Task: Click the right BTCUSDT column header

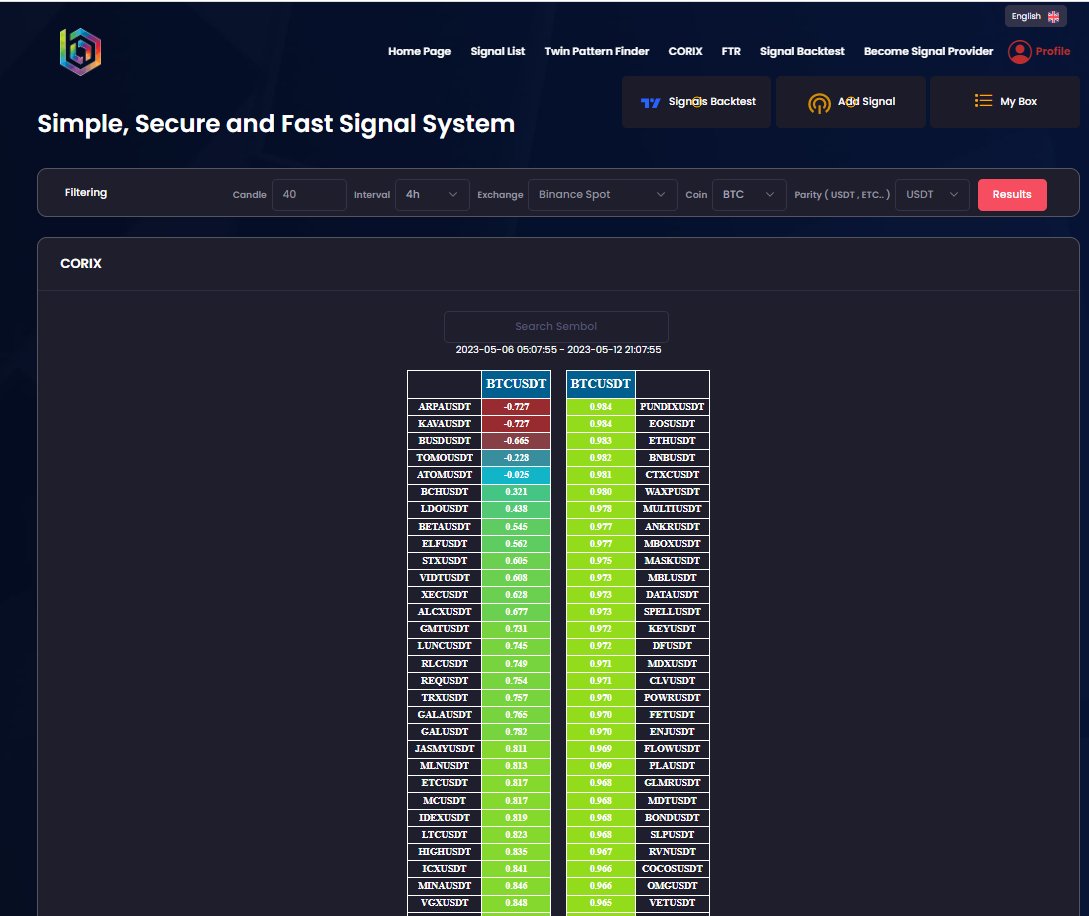Action: (x=601, y=384)
